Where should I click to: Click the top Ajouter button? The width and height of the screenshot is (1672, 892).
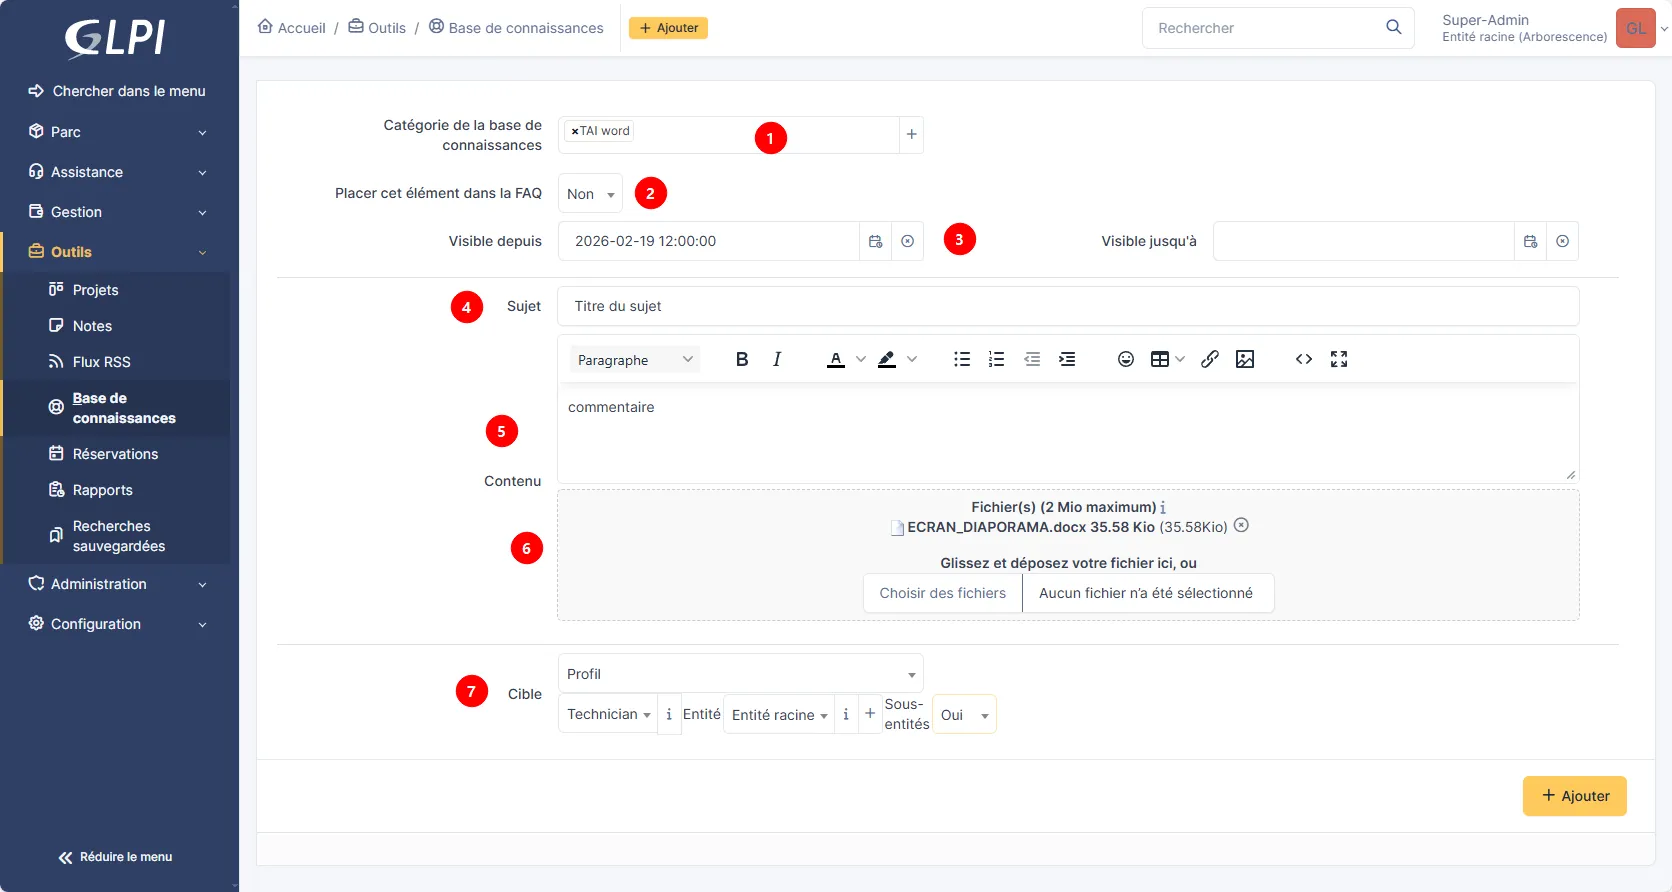pos(668,28)
